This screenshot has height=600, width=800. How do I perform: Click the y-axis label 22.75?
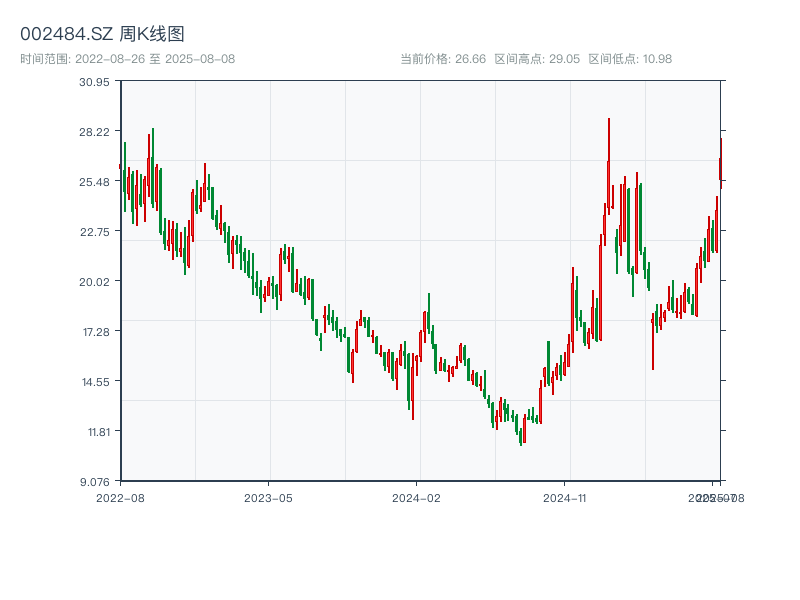94,232
